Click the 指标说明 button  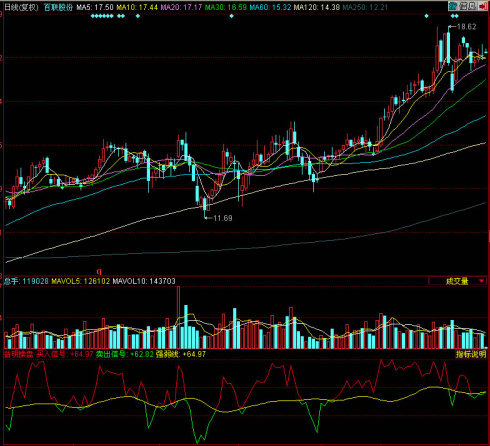coord(471,354)
